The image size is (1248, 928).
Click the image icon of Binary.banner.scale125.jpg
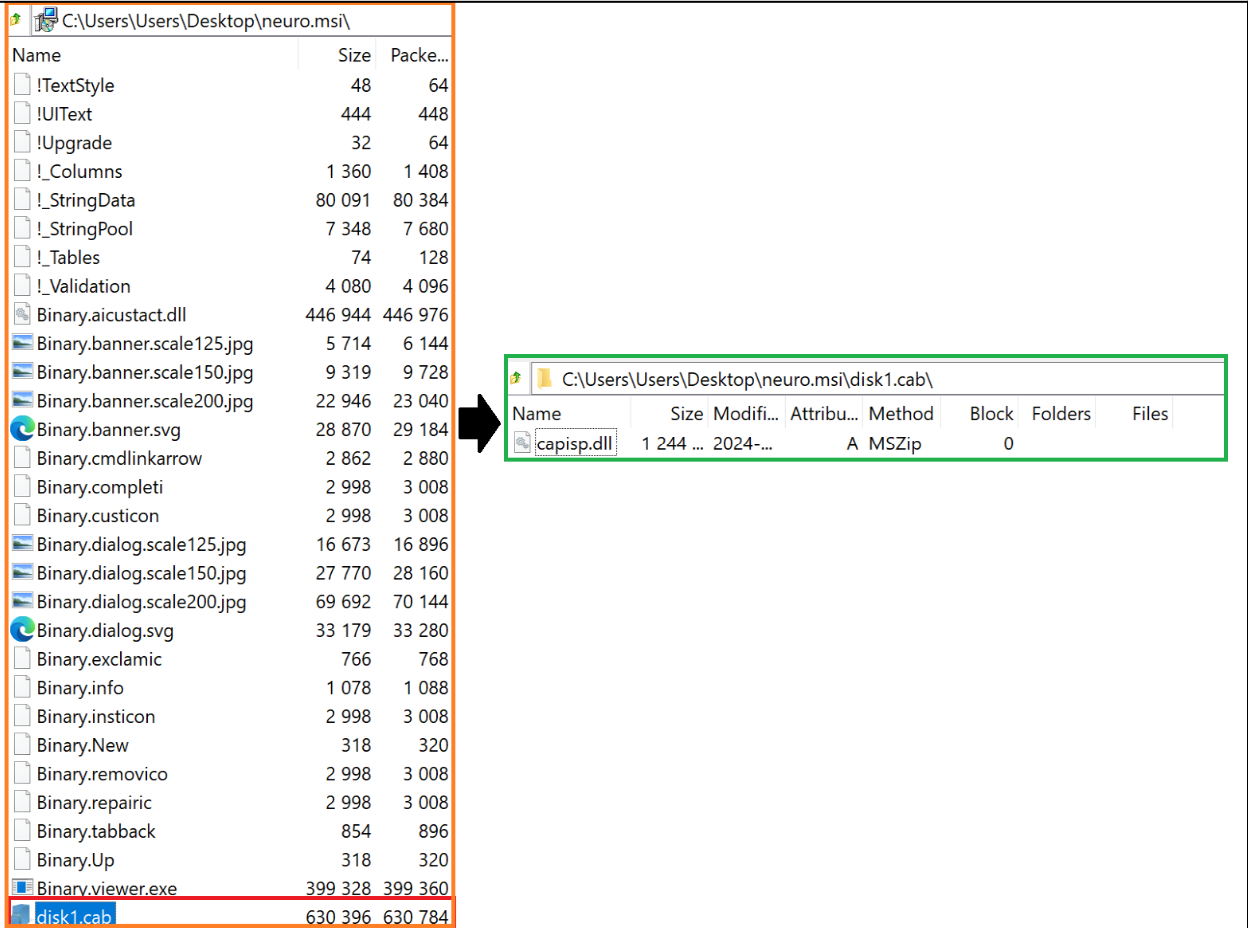pos(22,343)
